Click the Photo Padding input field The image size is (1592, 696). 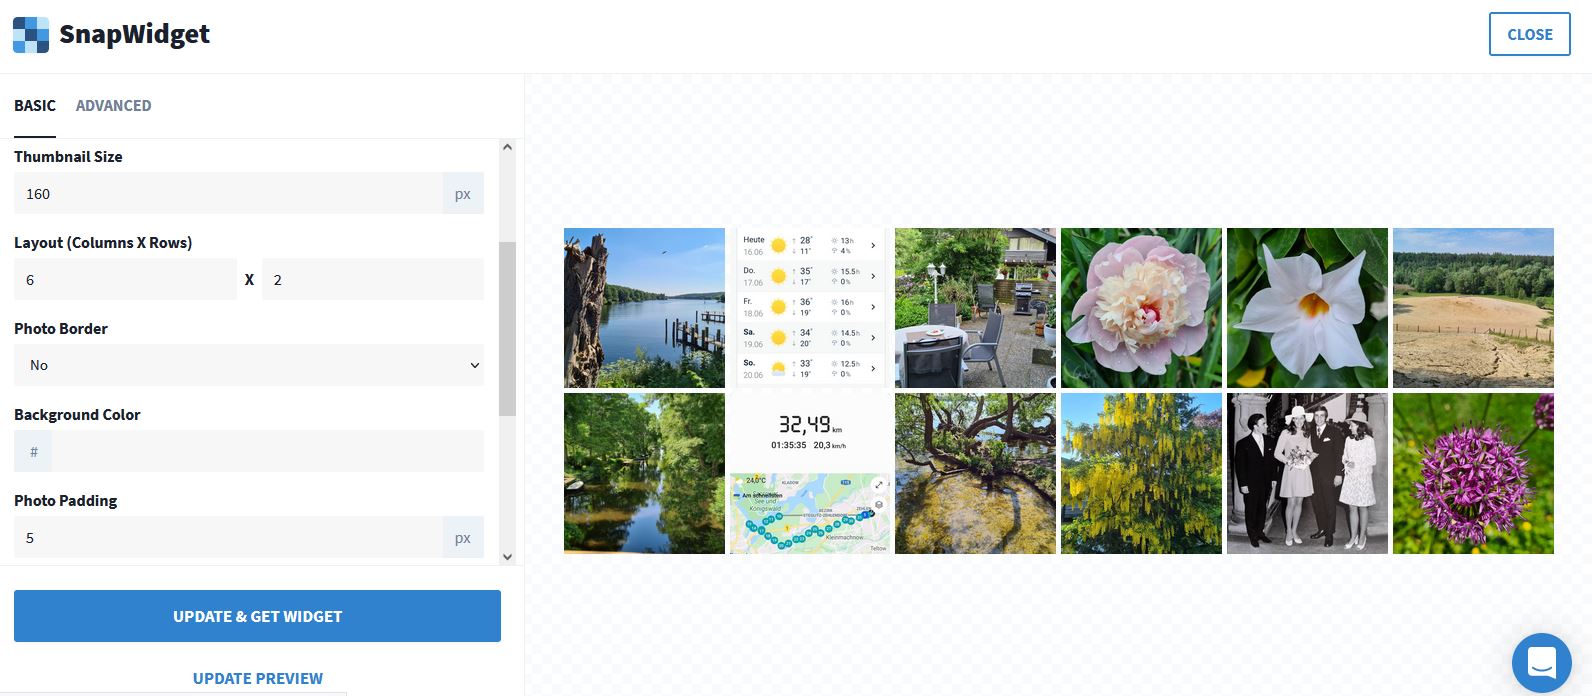(x=228, y=538)
